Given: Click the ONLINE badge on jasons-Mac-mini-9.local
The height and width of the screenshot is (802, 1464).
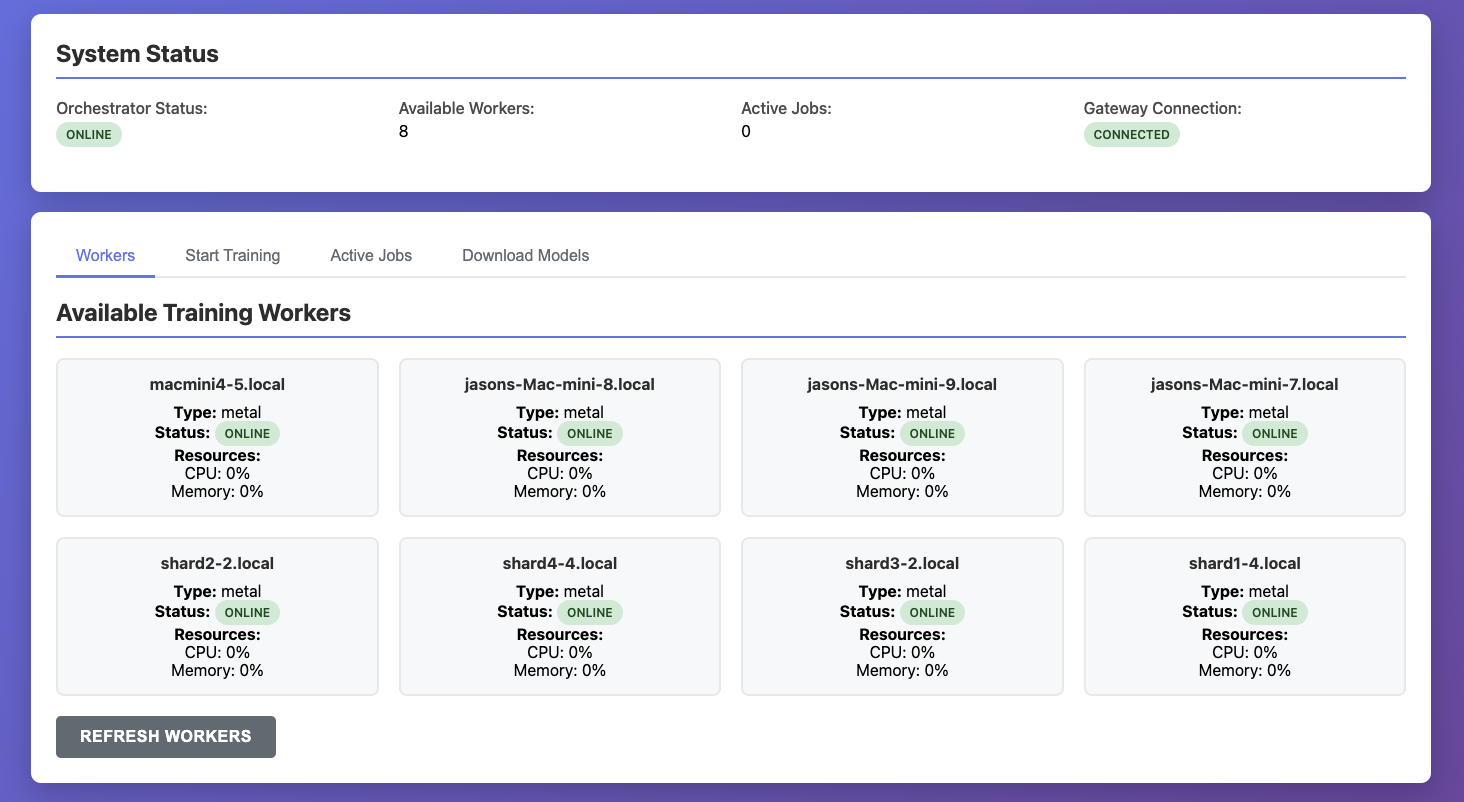Looking at the screenshot, I should pos(932,433).
